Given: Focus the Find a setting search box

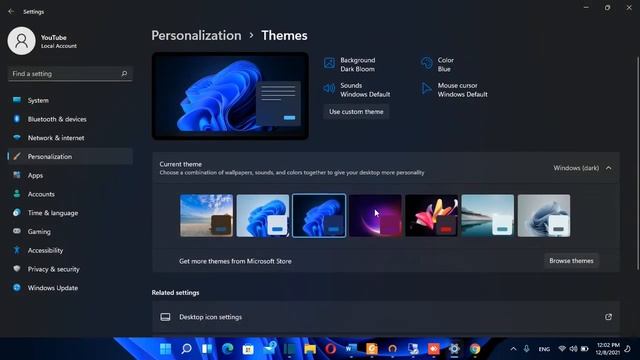Looking at the screenshot, I should coord(70,74).
